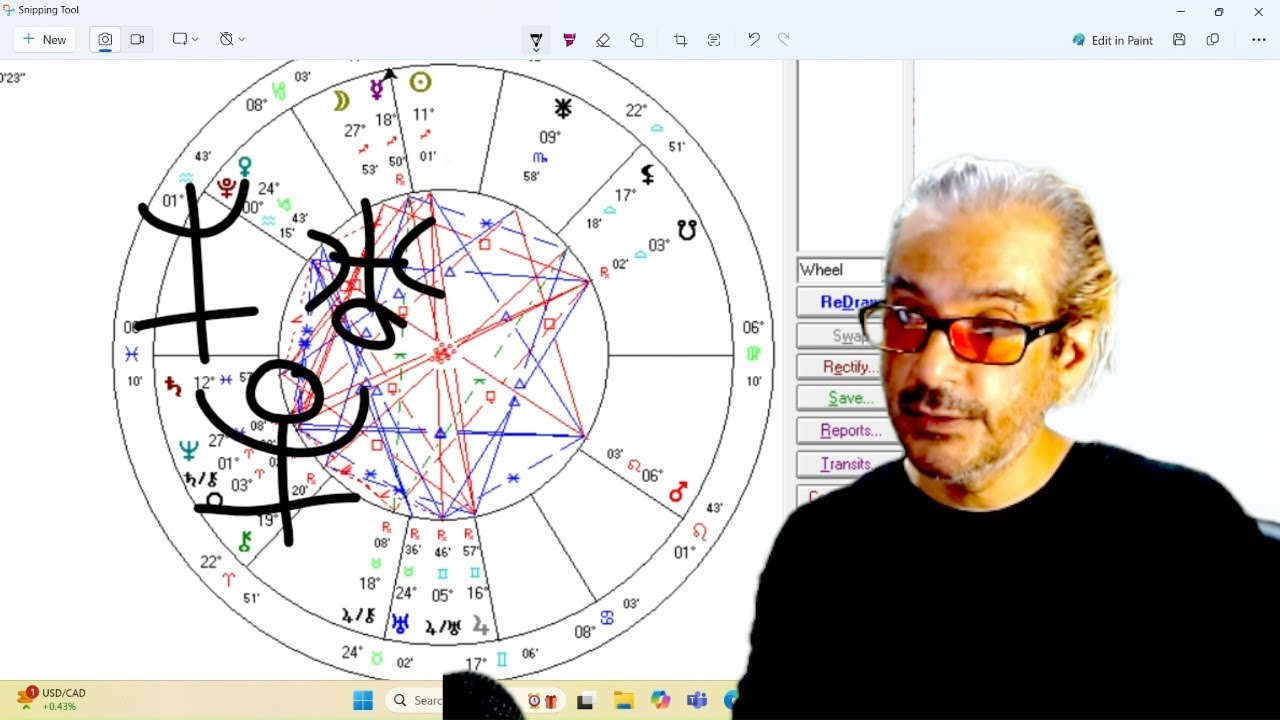The height and width of the screenshot is (720, 1280).
Task: Click the purple Mercury glyph at 18°
Action: point(377,90)
